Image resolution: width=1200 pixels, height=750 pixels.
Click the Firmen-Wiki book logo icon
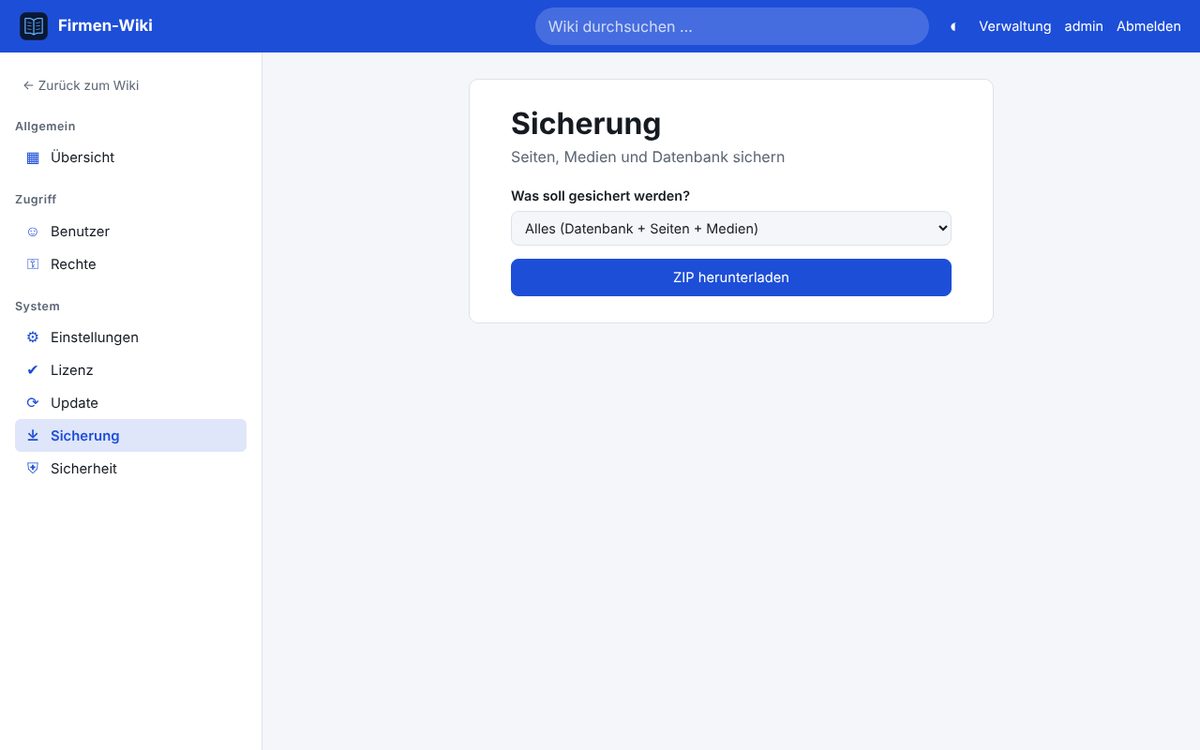tap(34, 26)
